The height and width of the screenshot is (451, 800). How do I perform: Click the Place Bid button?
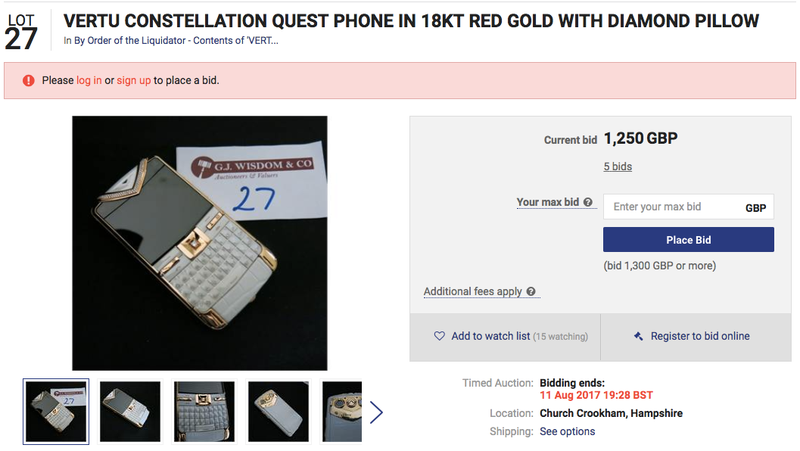pos(688,240)
